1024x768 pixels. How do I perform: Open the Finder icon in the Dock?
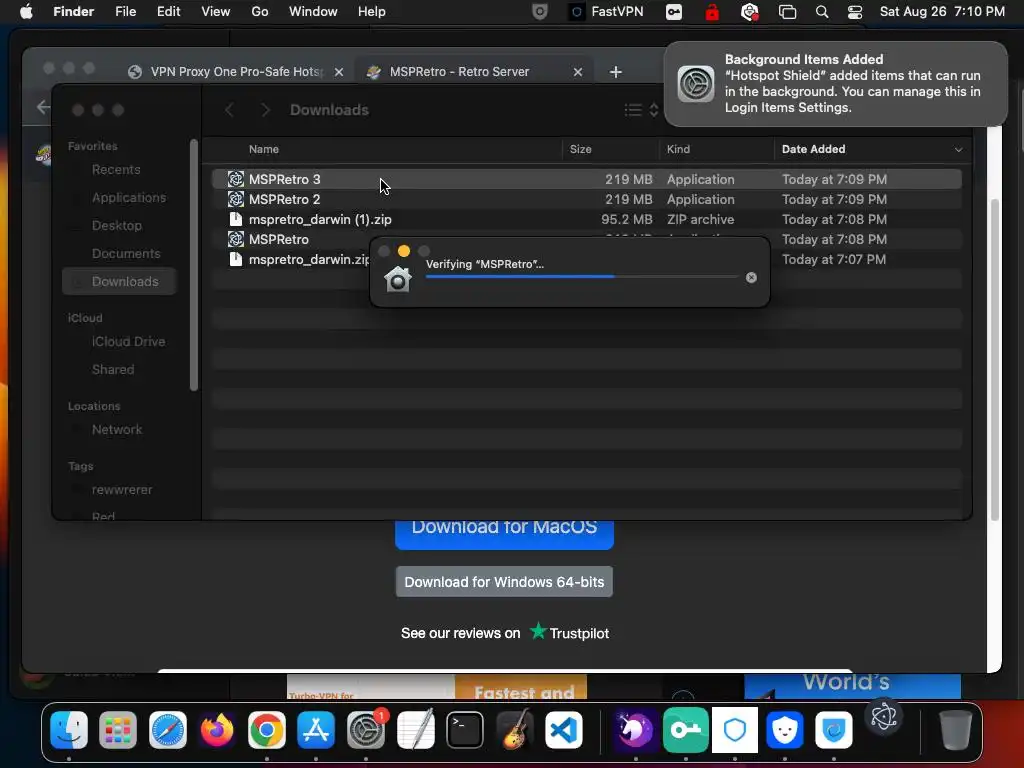tap(69, 729)
